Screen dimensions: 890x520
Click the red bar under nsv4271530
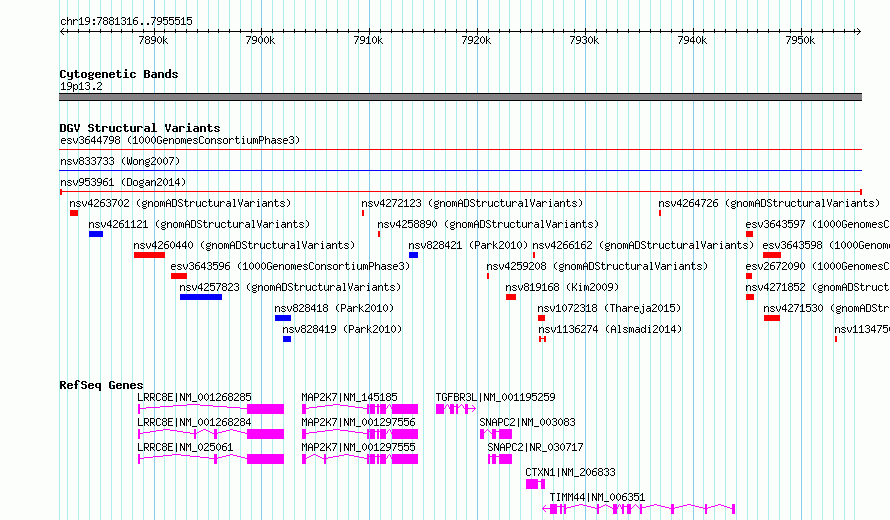(772, 318)
